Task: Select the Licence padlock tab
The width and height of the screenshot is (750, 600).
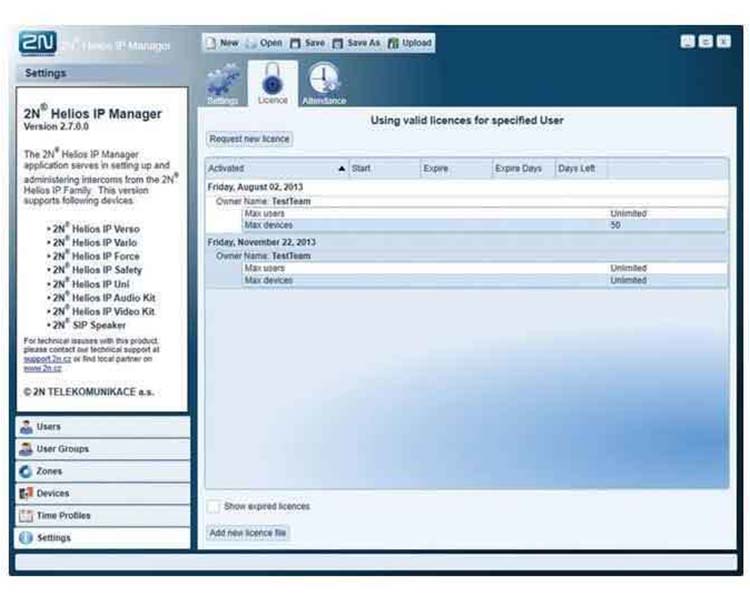Action: (x=273, y=84)
